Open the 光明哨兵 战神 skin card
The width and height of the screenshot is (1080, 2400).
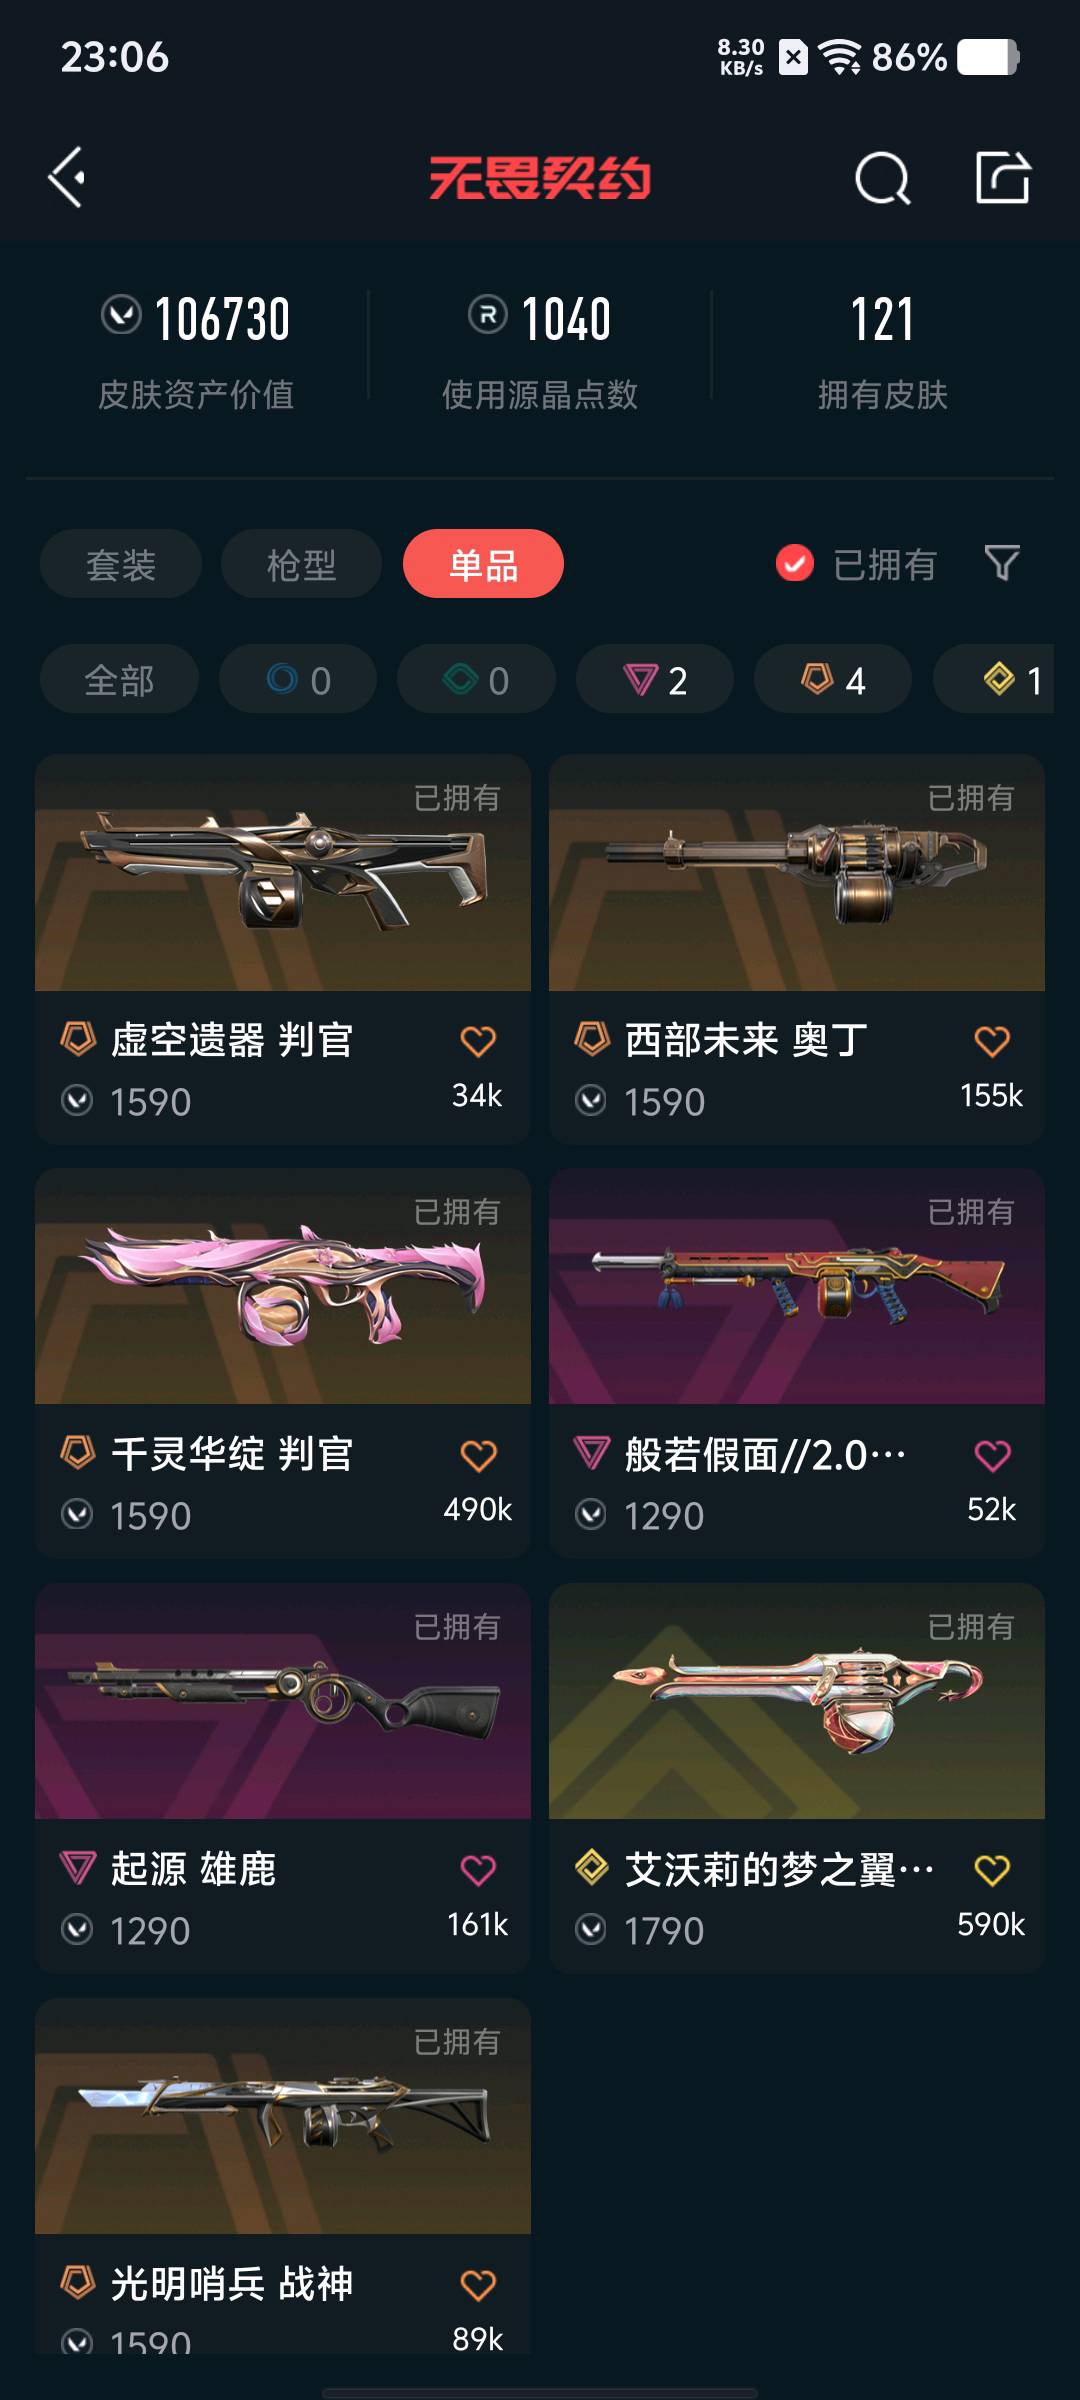point(283,2176)
